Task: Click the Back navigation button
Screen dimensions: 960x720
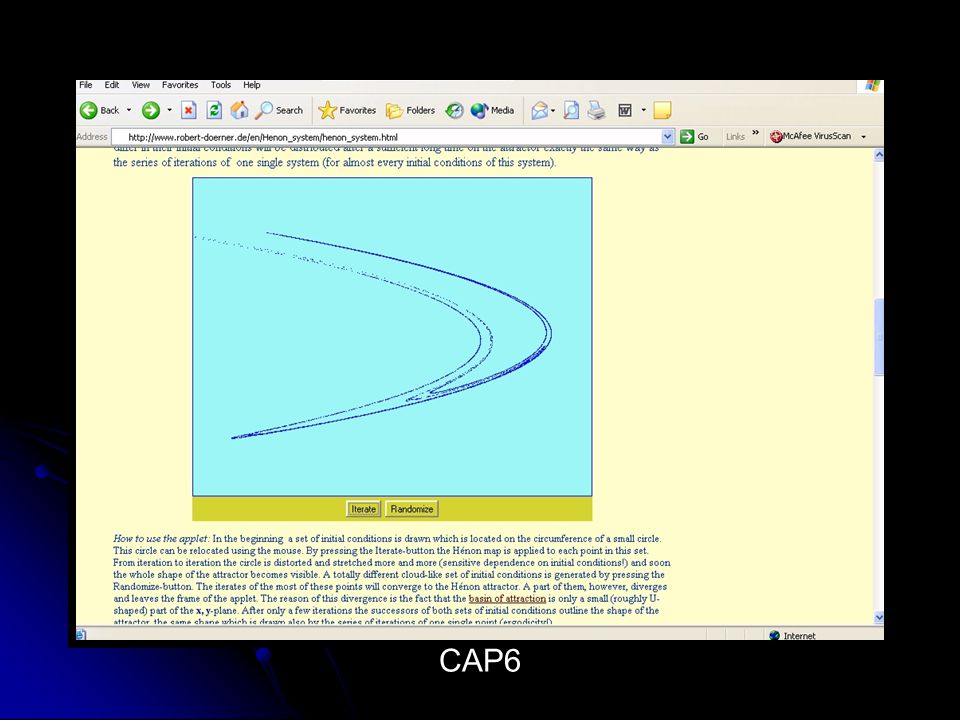Action: [x=100, y=110]
